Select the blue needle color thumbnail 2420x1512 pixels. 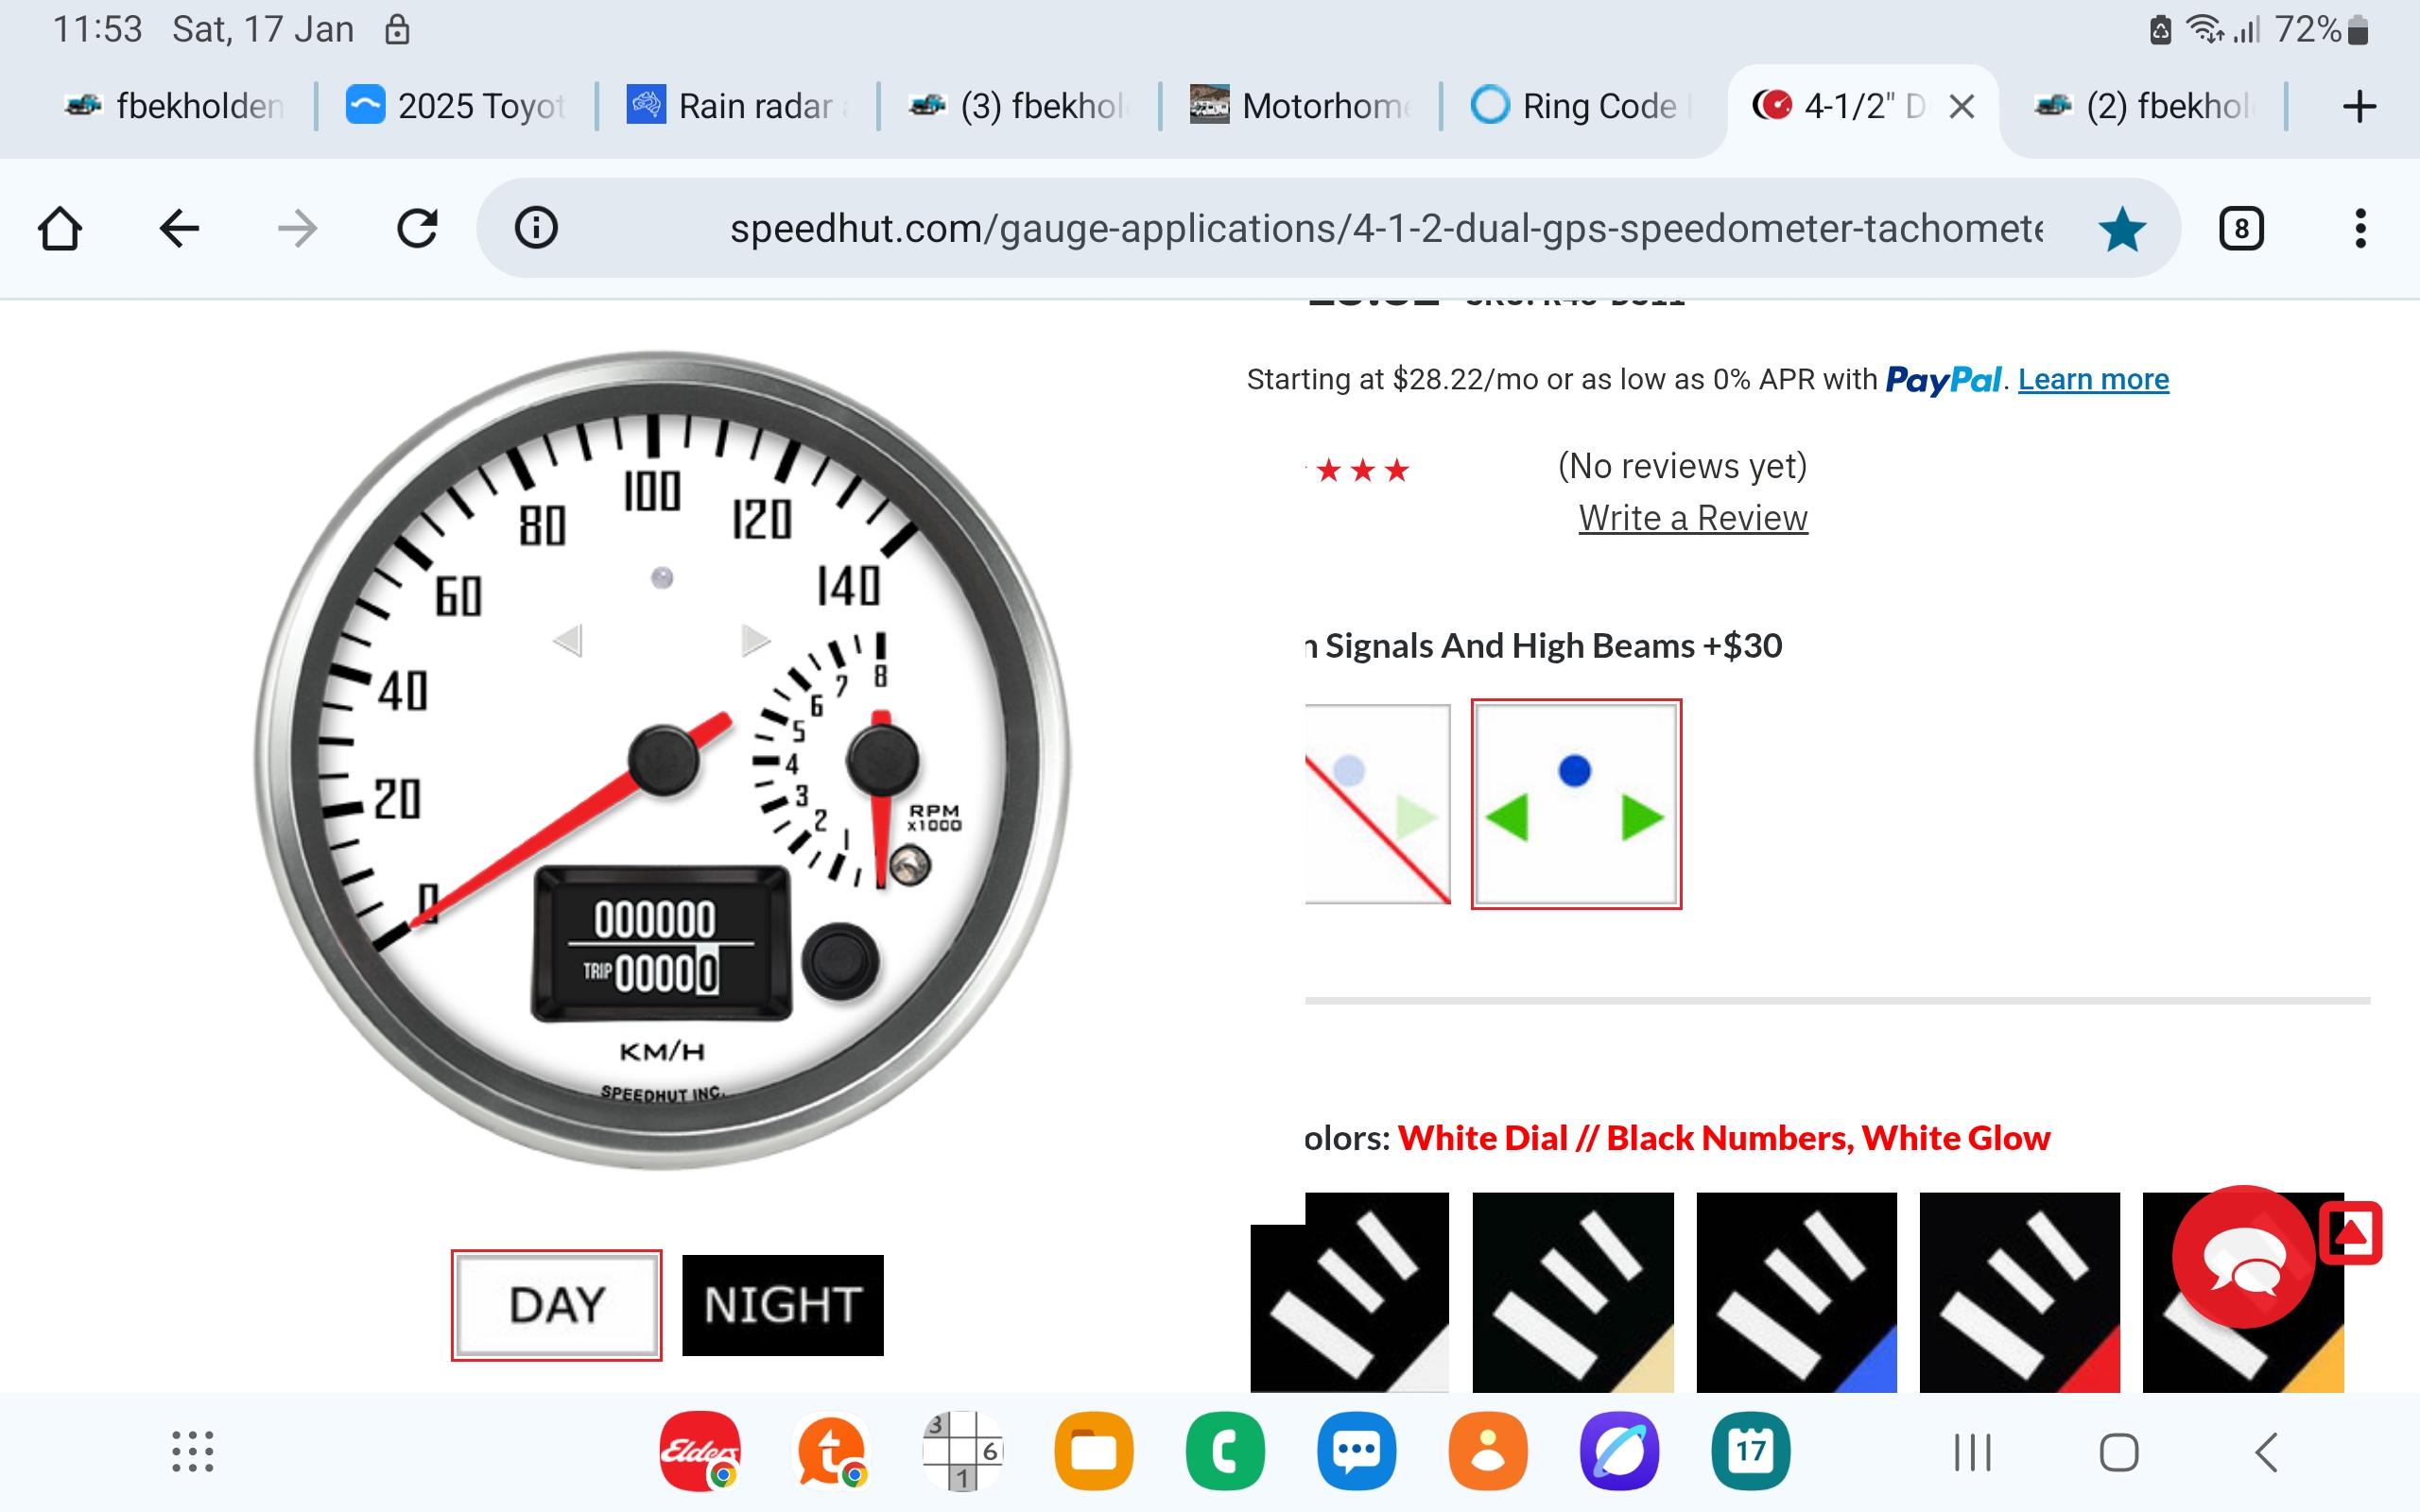1796,1292
